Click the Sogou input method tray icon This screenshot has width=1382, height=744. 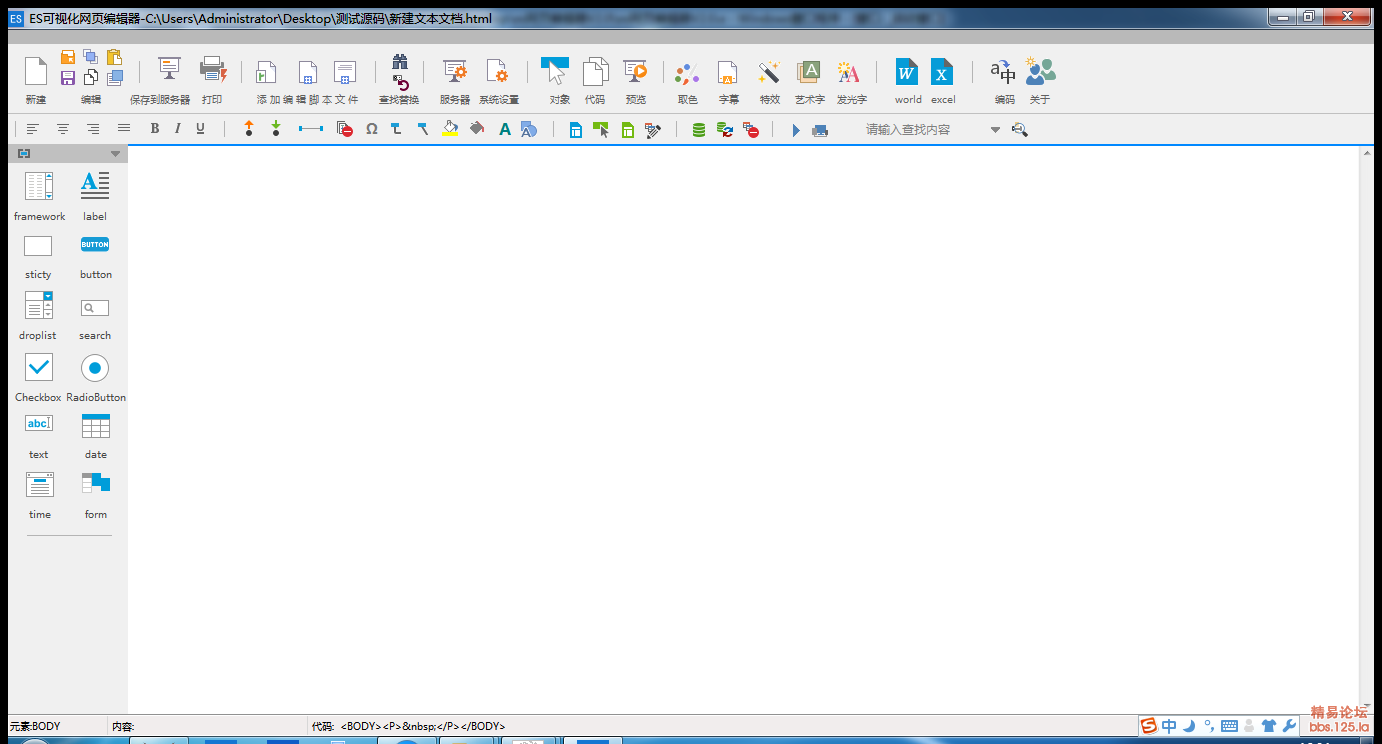(1149, 726)
